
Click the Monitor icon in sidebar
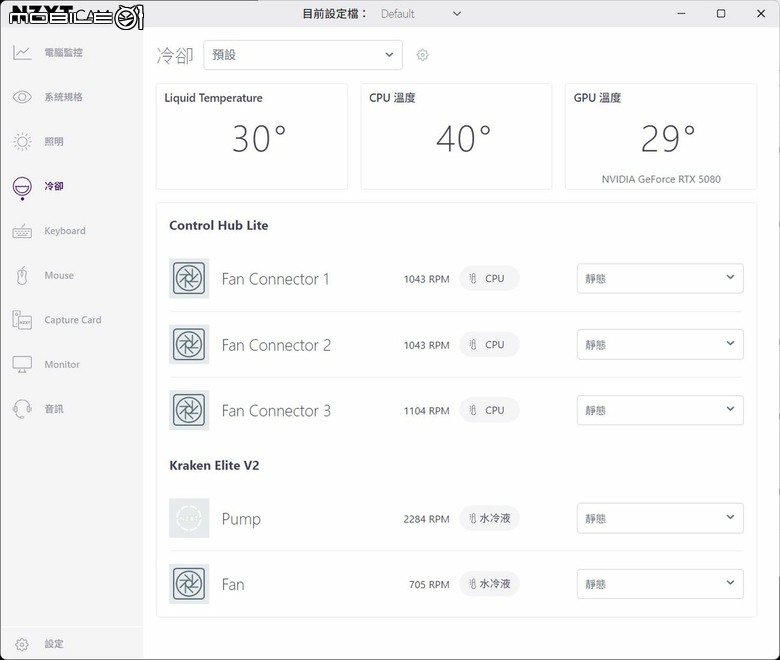(x=22, y=365)
